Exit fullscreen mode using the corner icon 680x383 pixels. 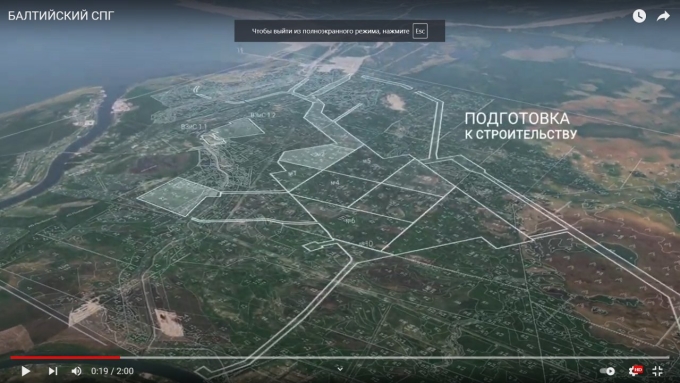click(658, 371)
